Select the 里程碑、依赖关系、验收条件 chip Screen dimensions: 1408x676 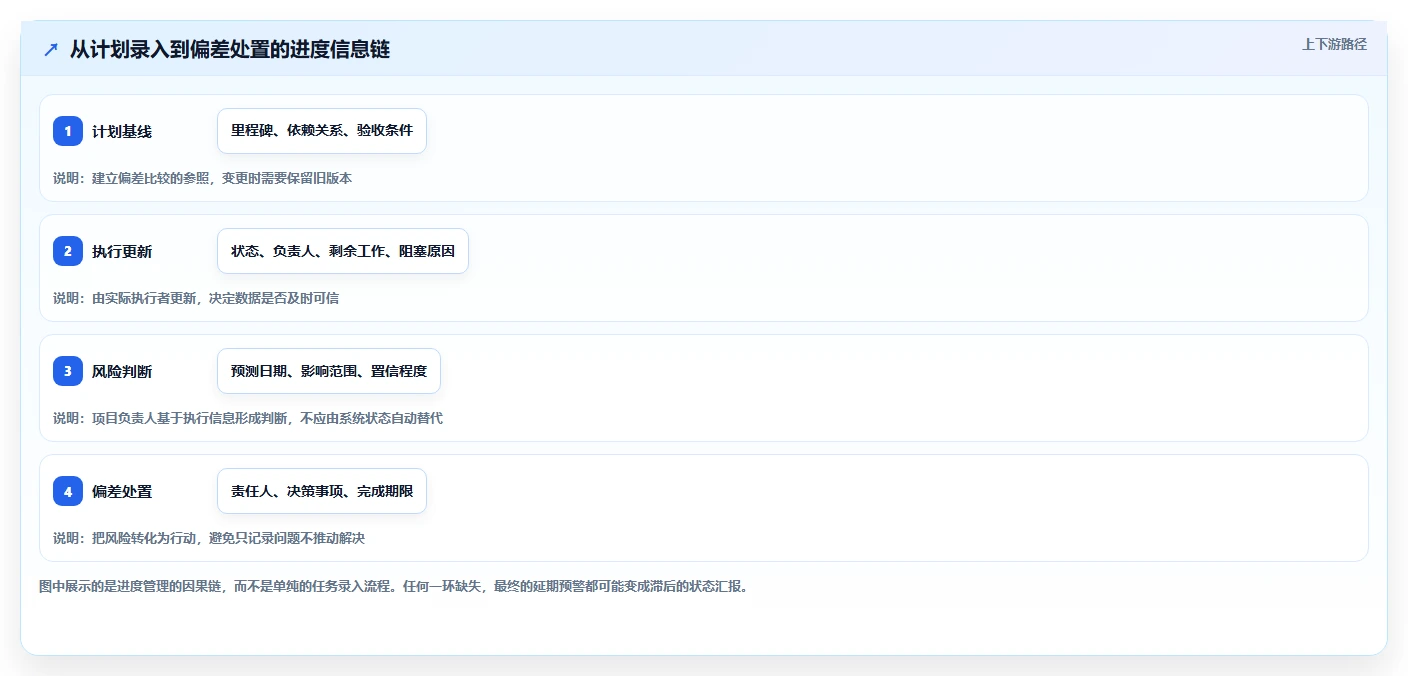pyautogui.click(x=322, y=131)
